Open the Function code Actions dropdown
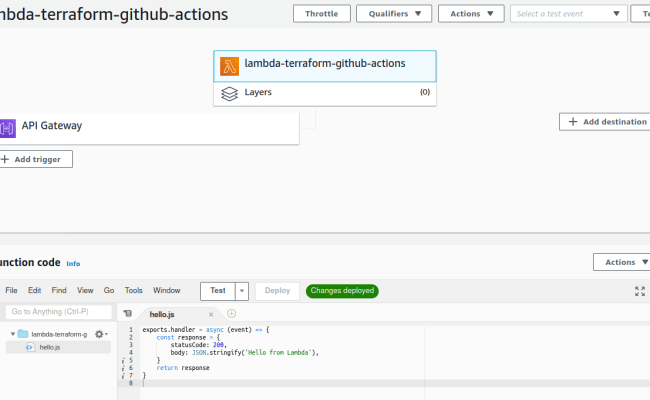This screenshot has height=400, width=650. pyautogui.click(x=622, y=262)
